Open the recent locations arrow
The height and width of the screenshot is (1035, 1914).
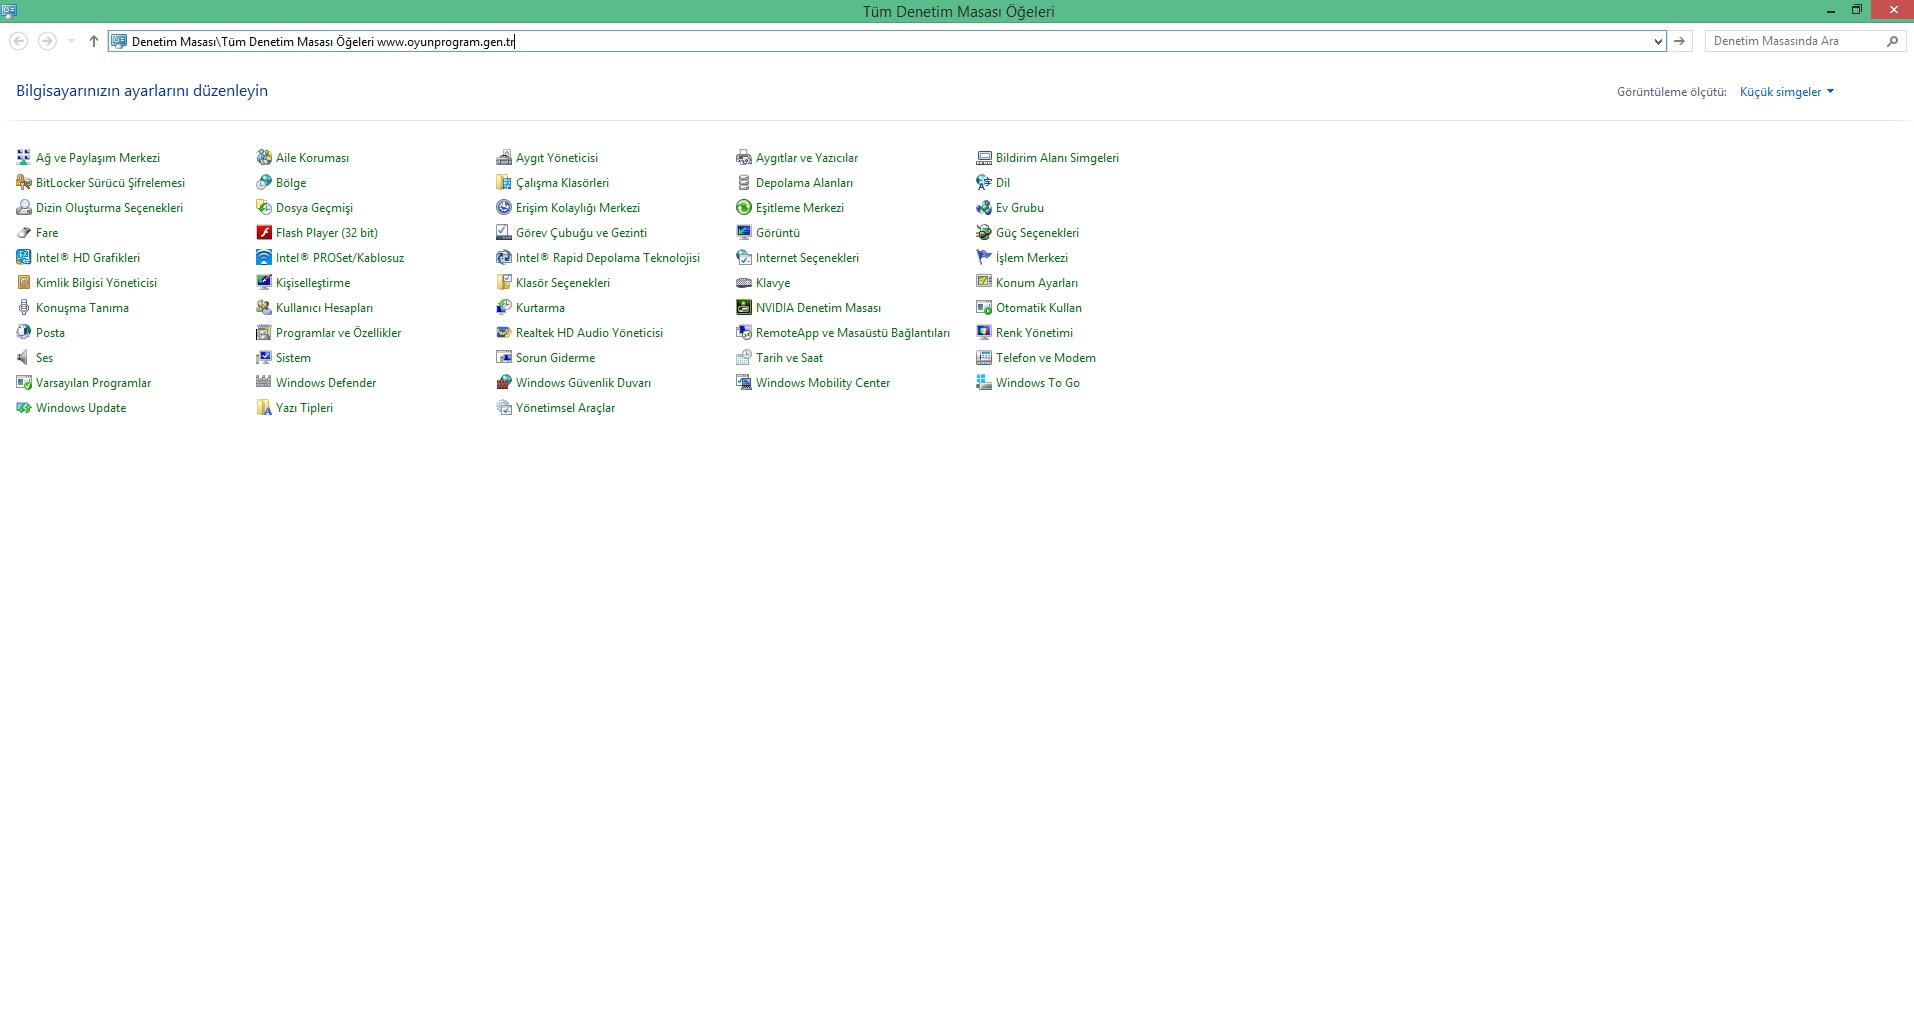[x=71, y=41]
